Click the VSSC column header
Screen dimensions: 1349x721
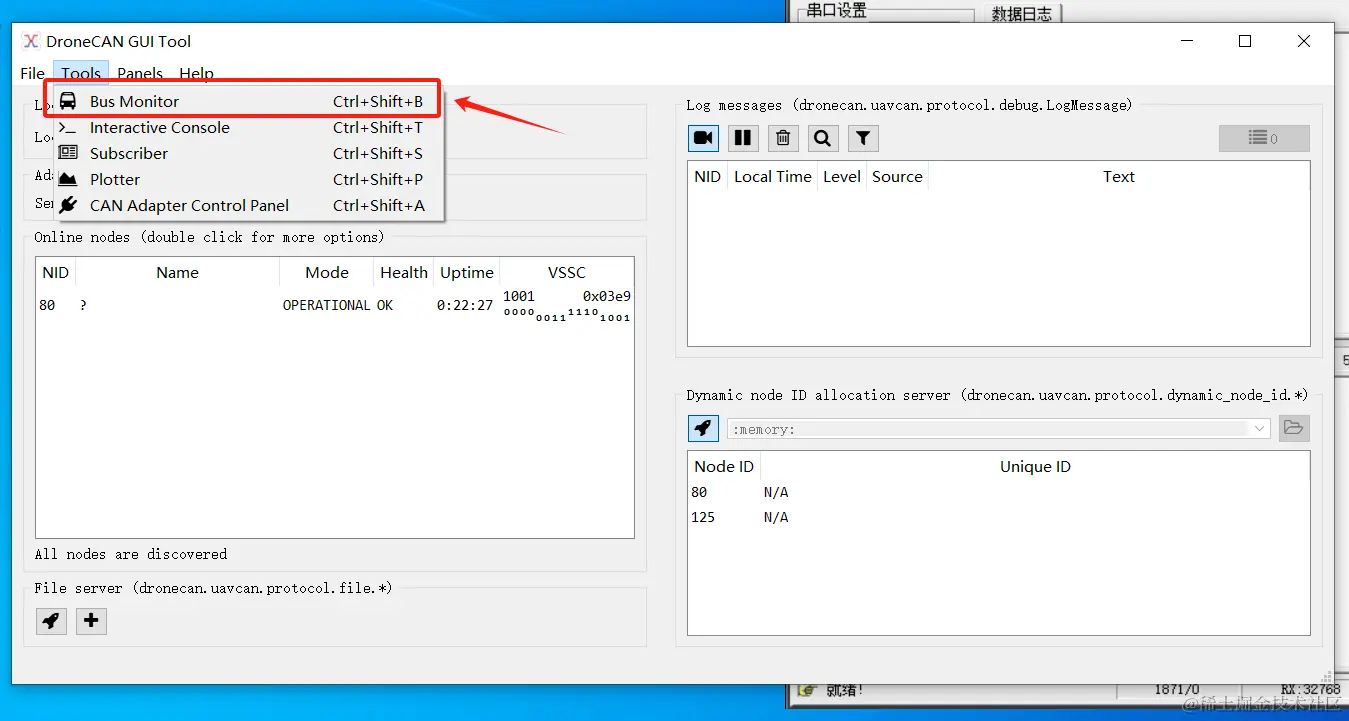click(x=566, y=272)
